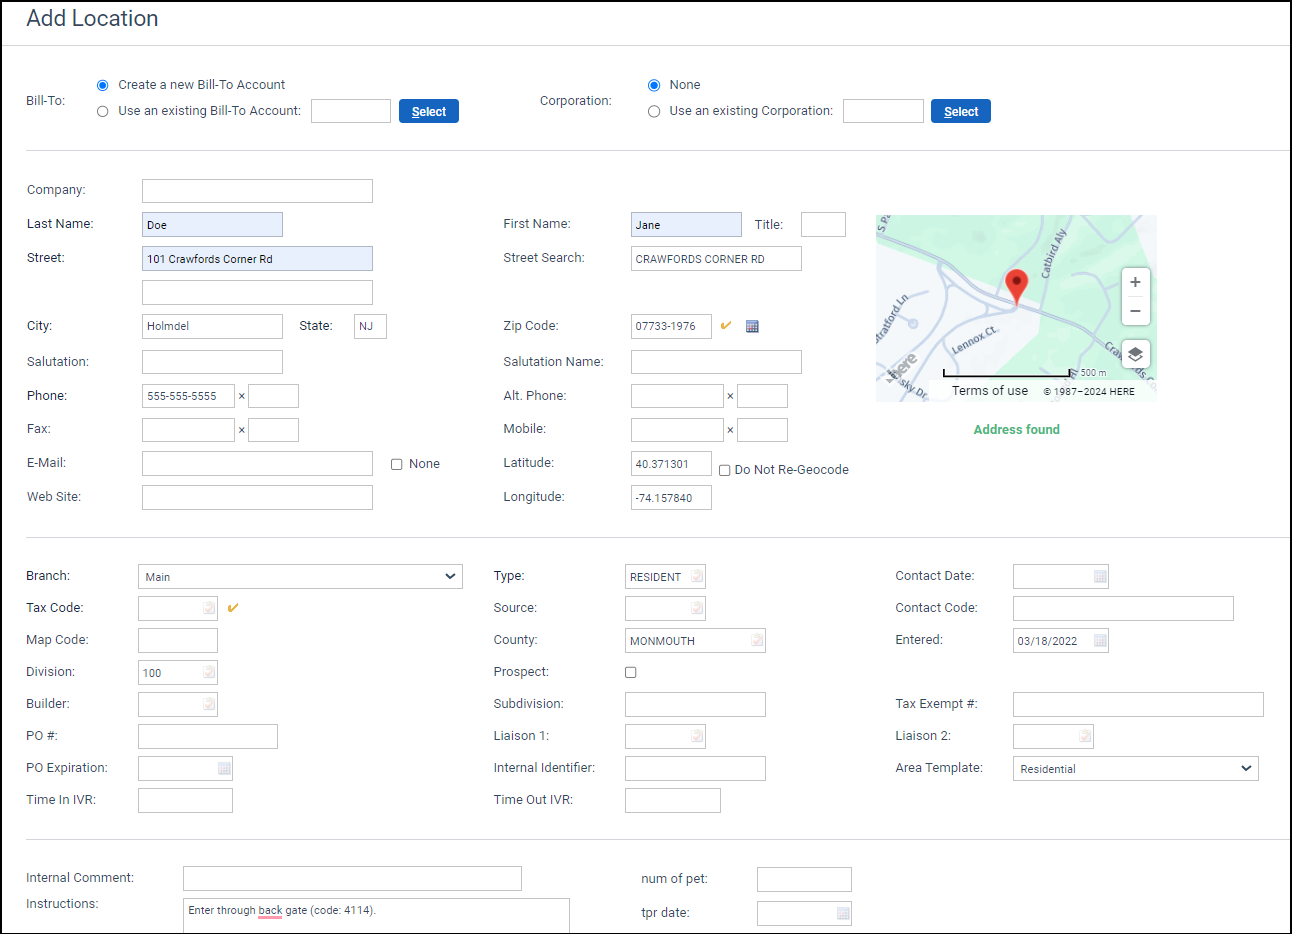The width and height of the screenshot is (1292, 934).
Task: Open the County field lookup icon
Action: tap(757, 640)
